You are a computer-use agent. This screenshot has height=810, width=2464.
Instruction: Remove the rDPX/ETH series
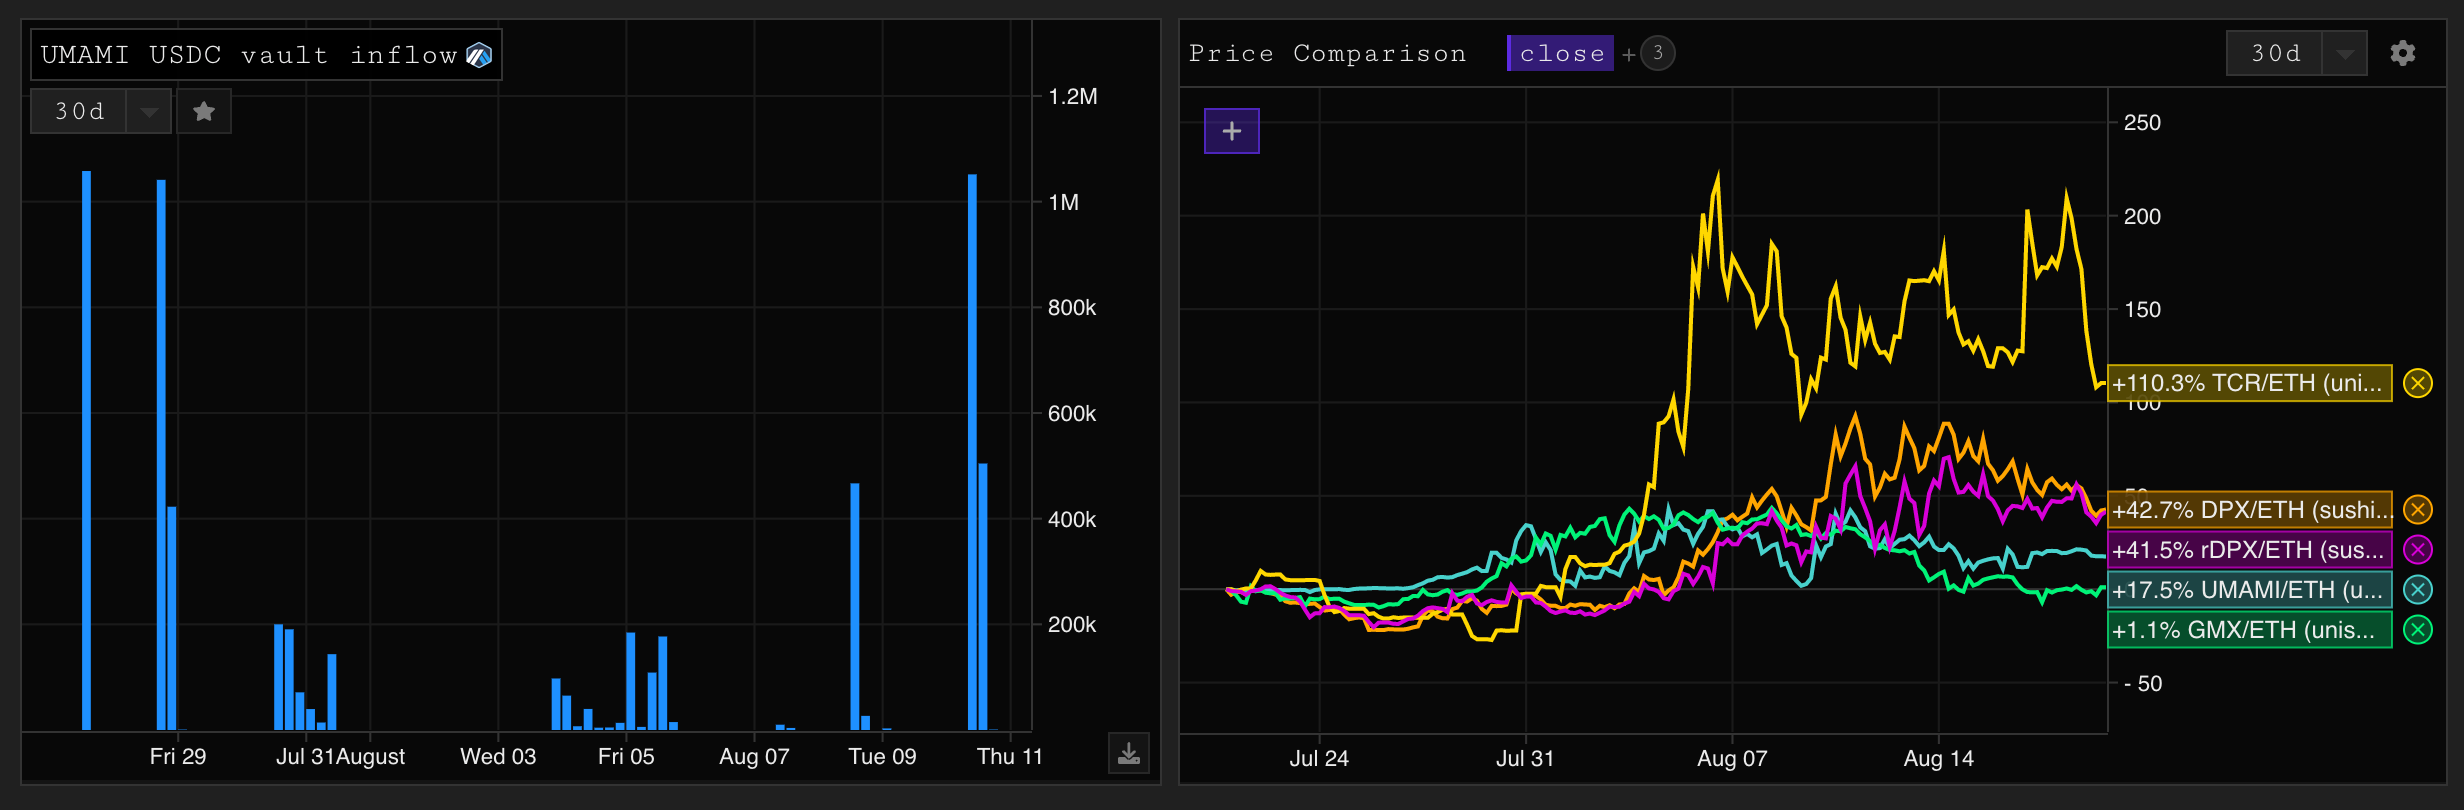[x=2418, y=549]
